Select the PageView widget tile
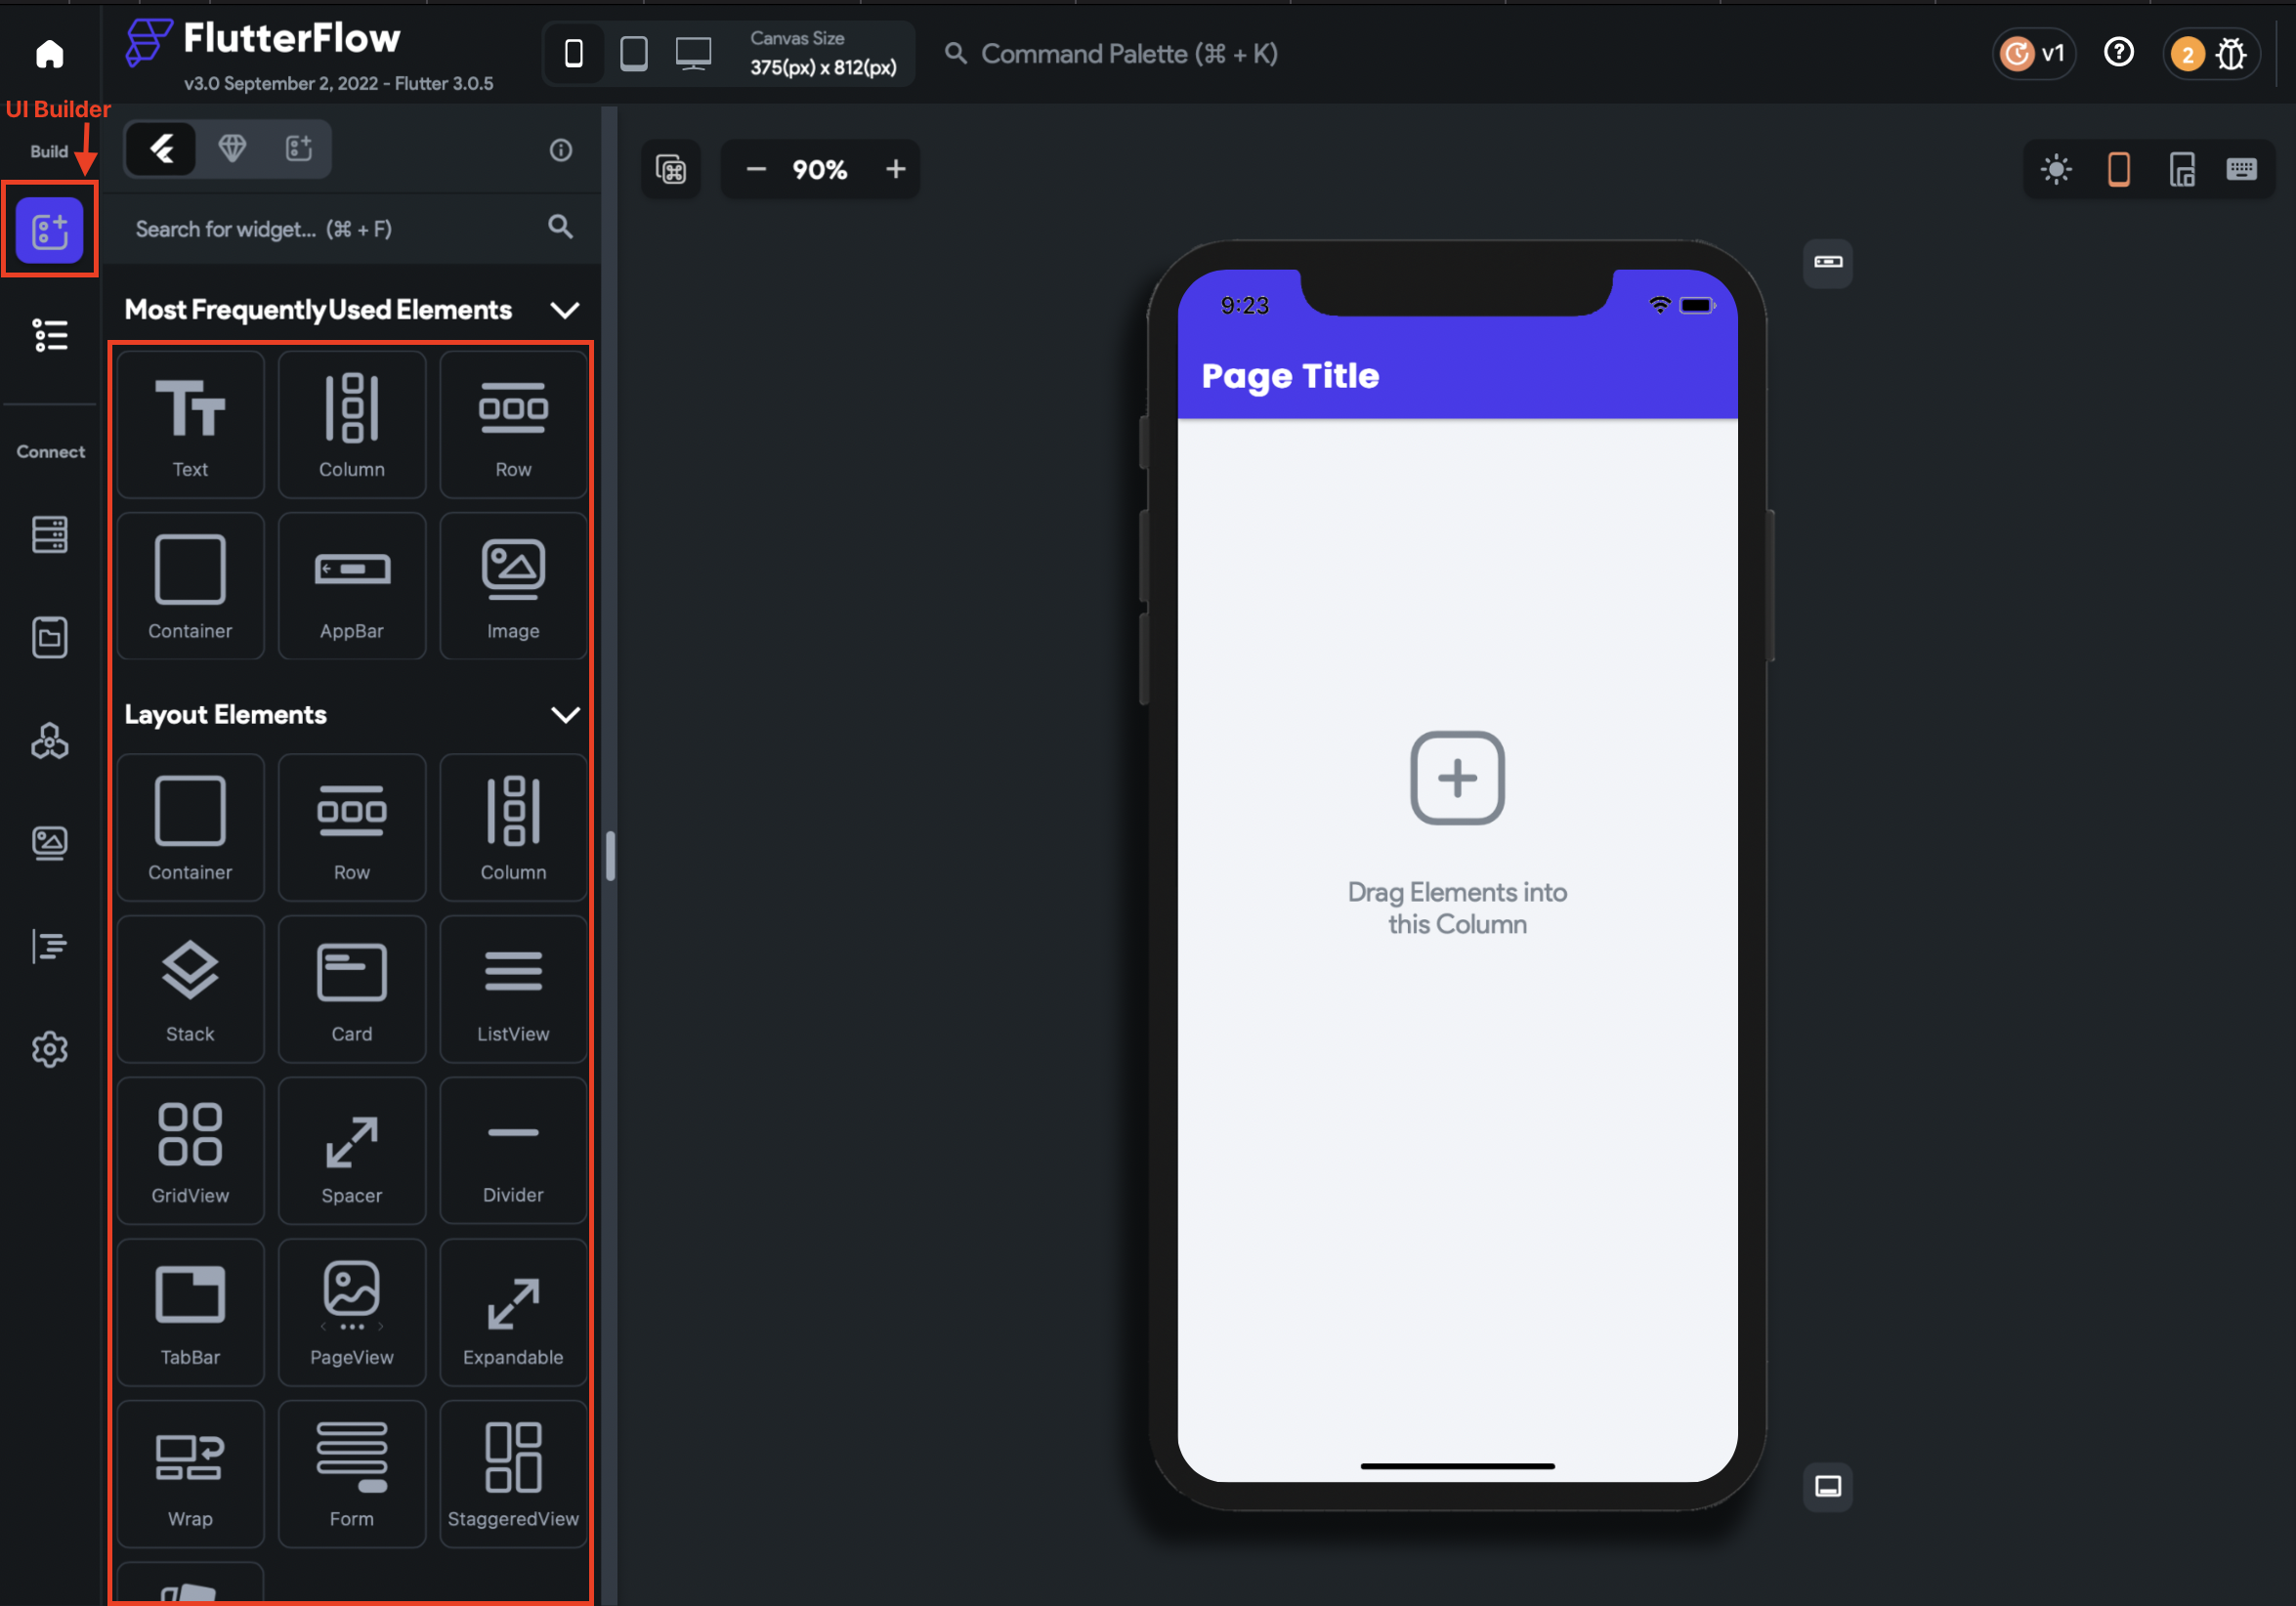 pyautogui.click(x=351, y=1312)
